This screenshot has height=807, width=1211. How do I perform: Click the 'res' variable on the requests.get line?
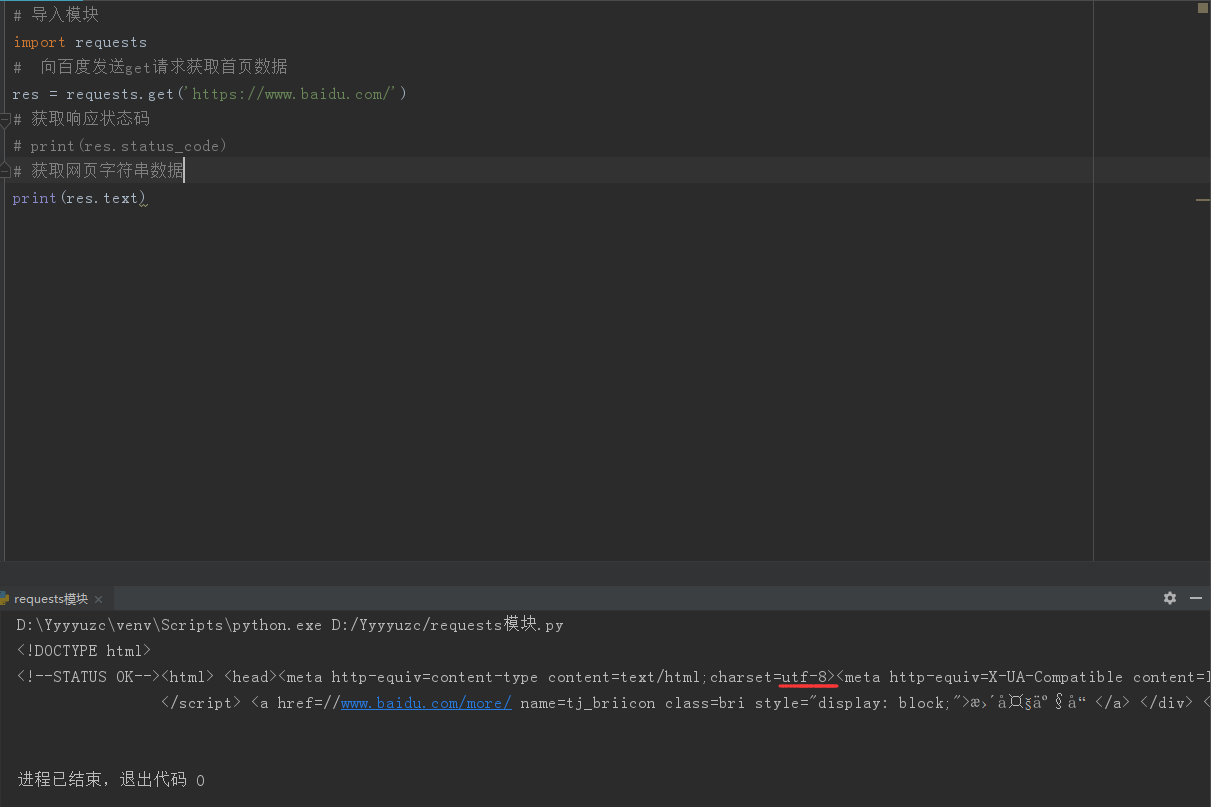point(26,94)
